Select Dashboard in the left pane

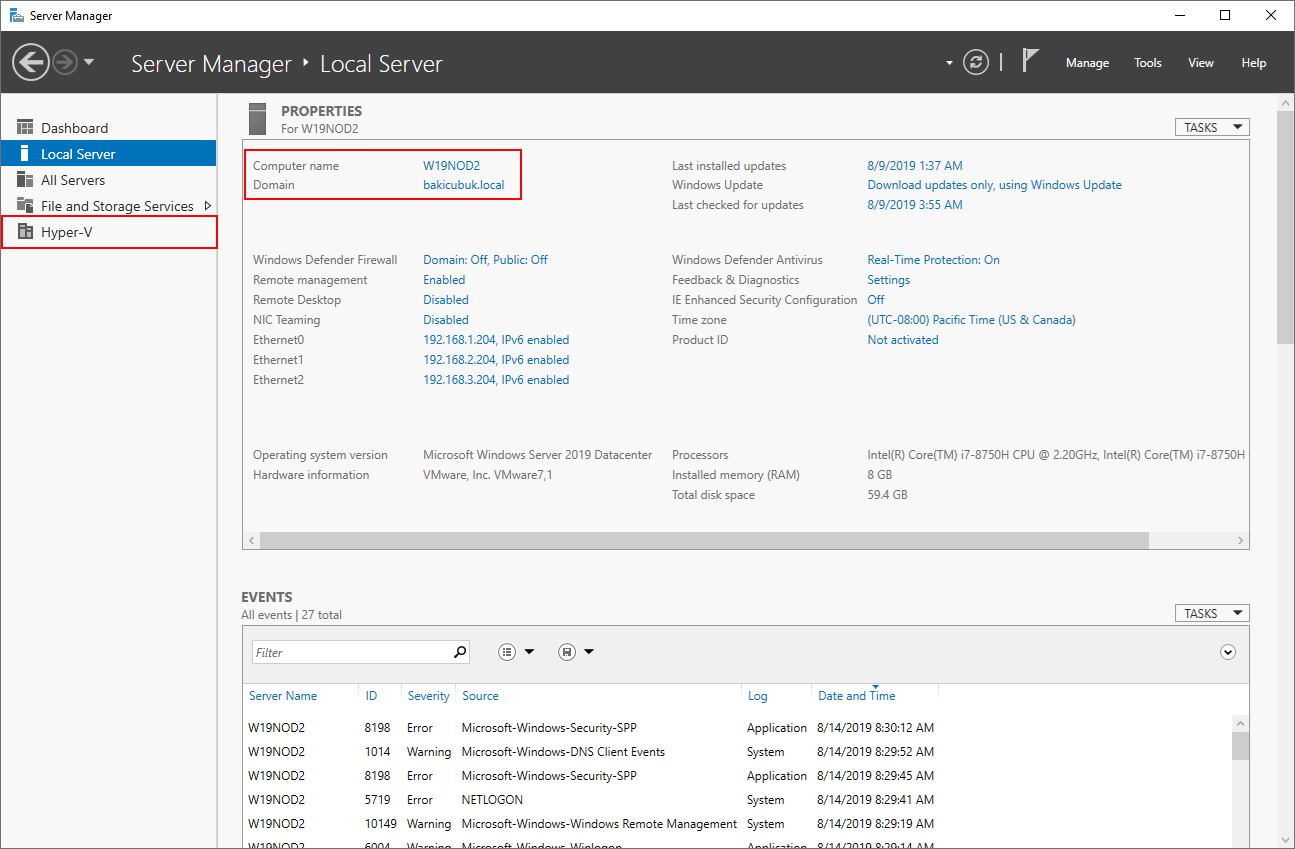coord(108,128)
